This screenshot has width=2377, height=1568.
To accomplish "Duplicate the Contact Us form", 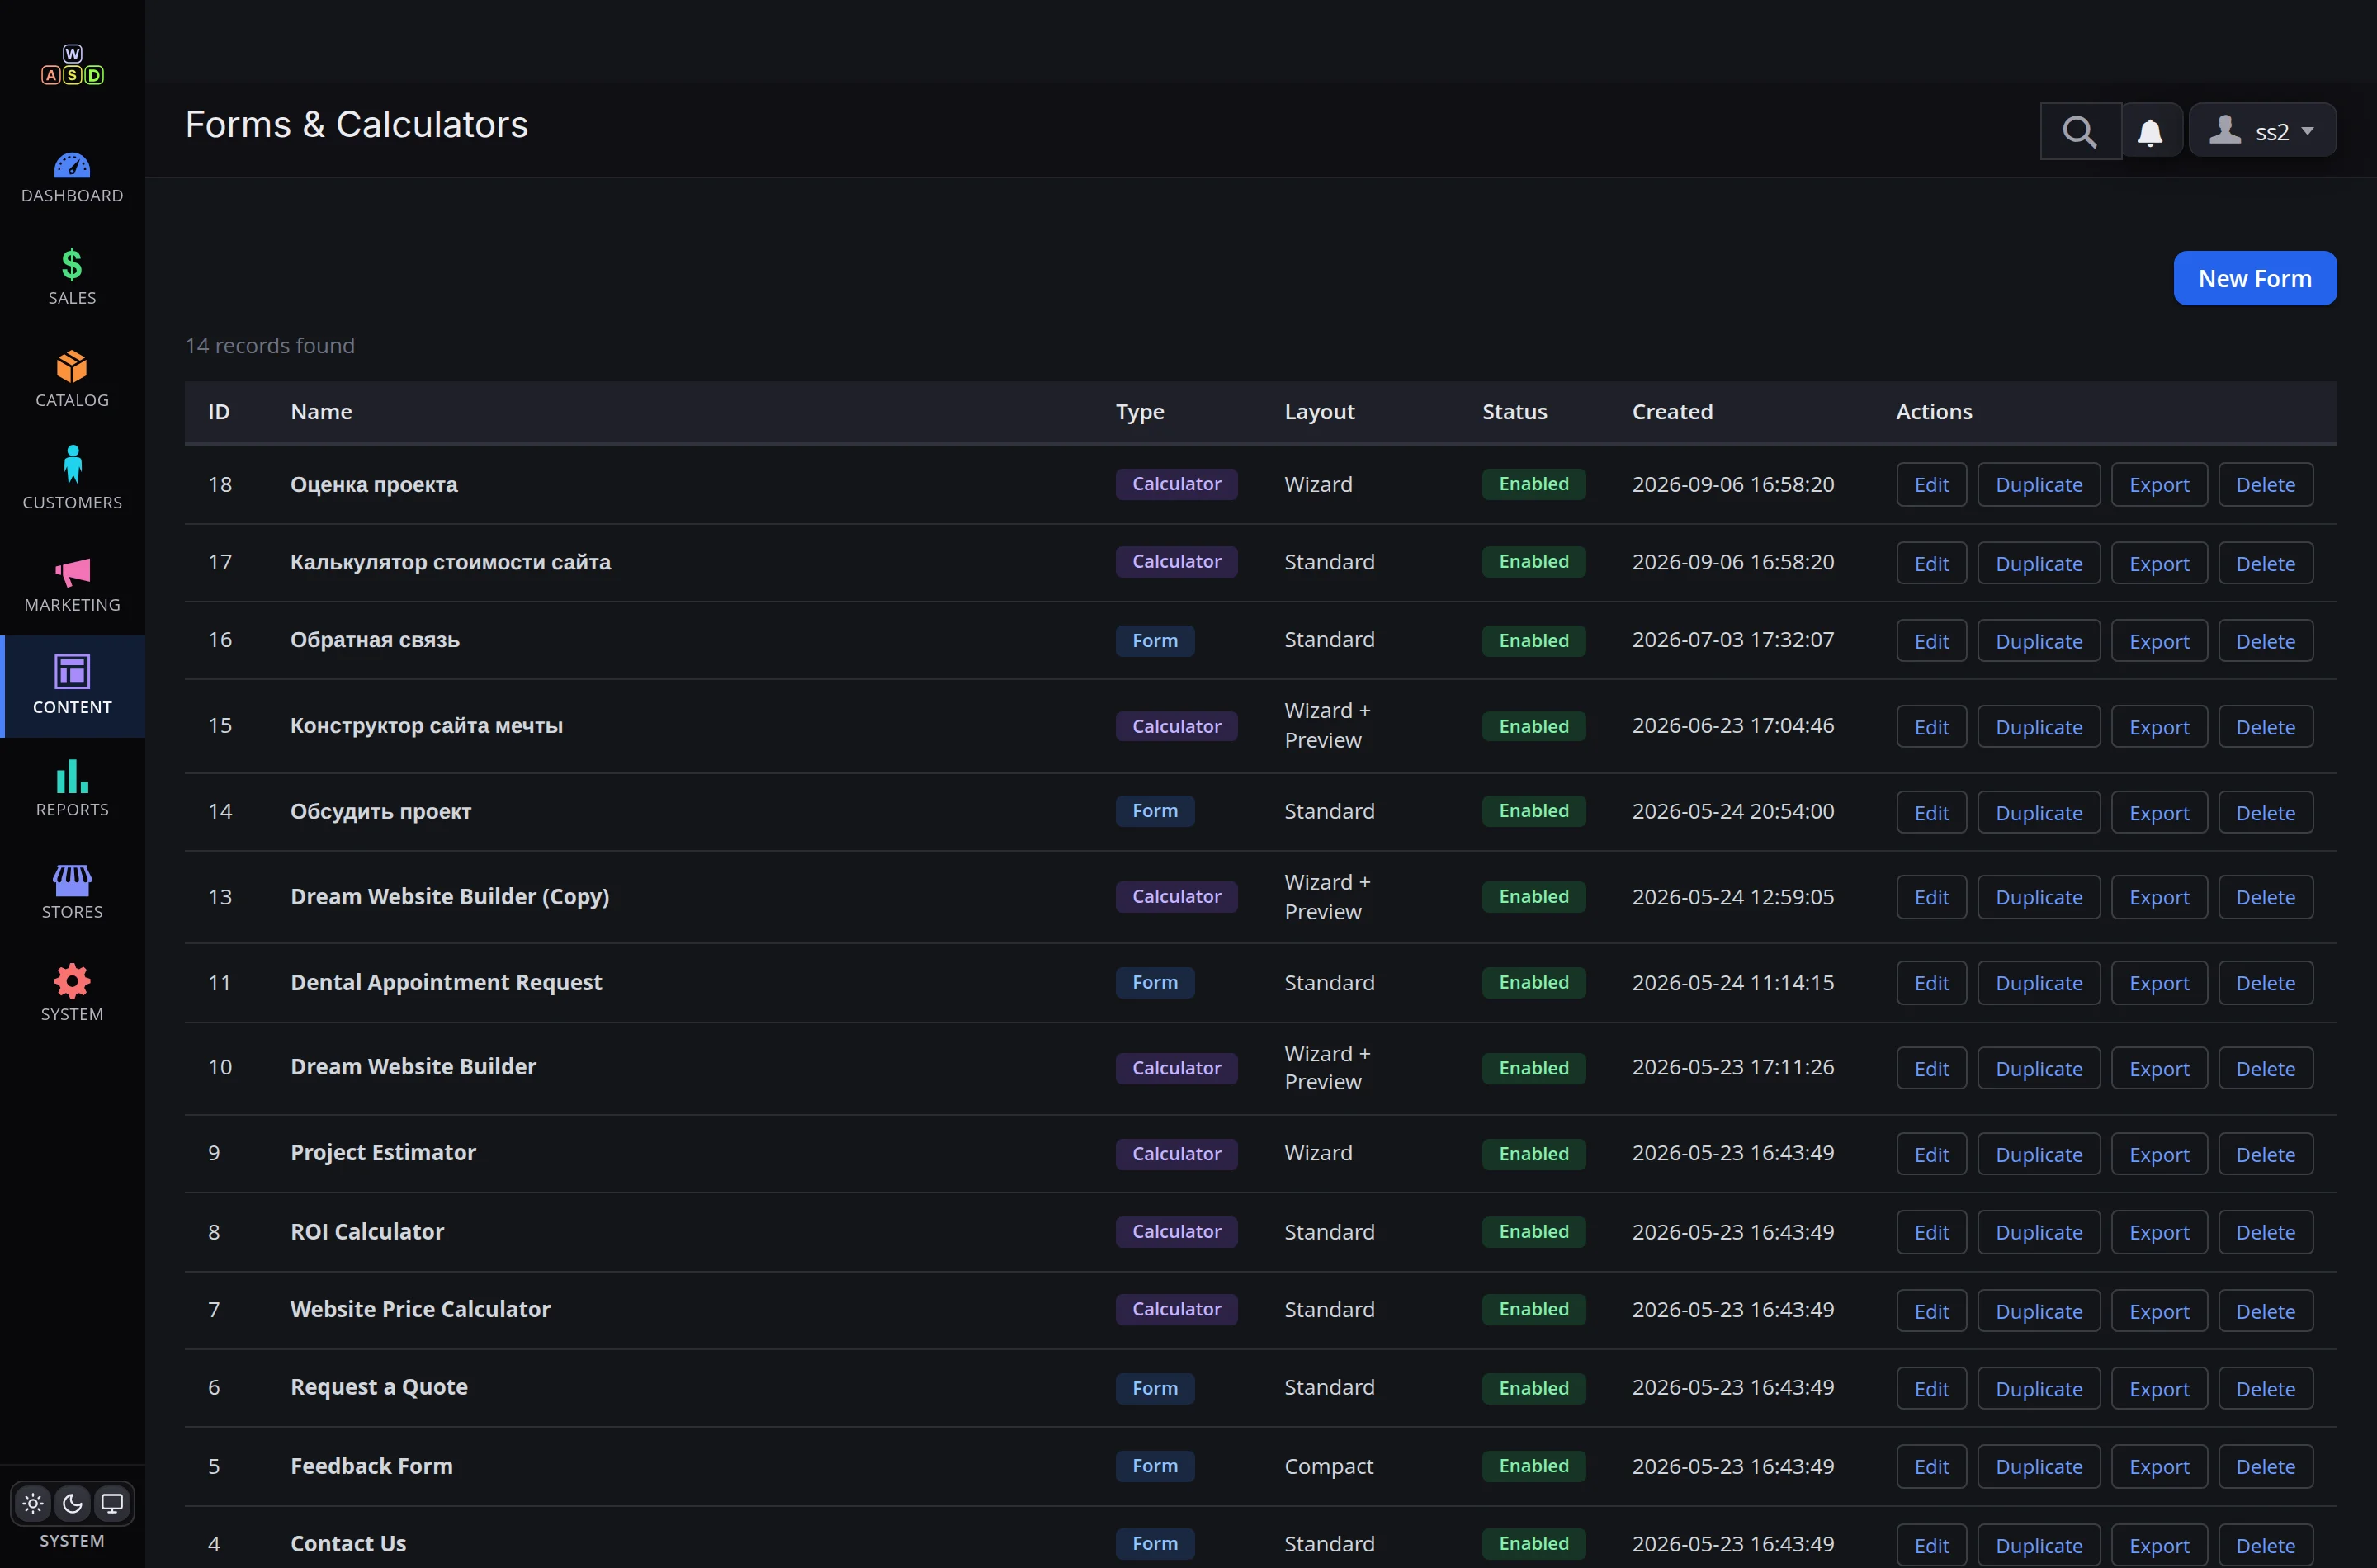I will 2038,1545.
